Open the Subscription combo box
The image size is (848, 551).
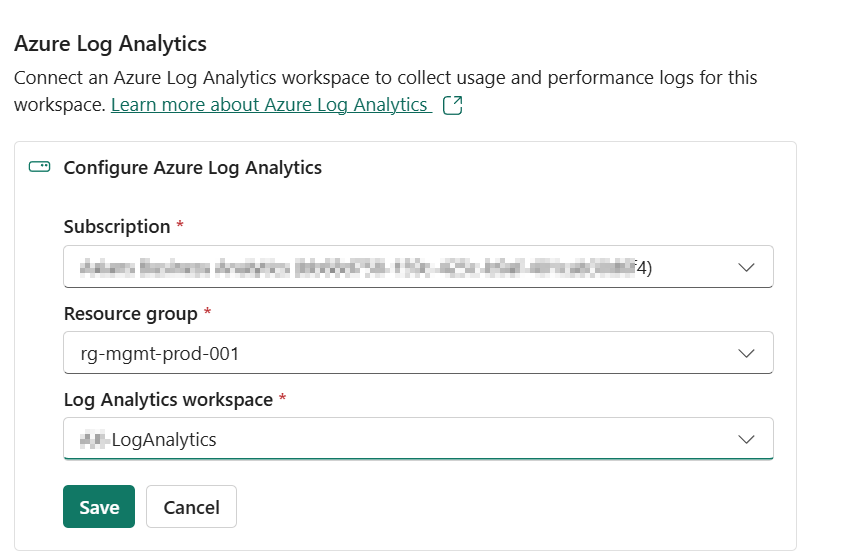click(400, 267)
